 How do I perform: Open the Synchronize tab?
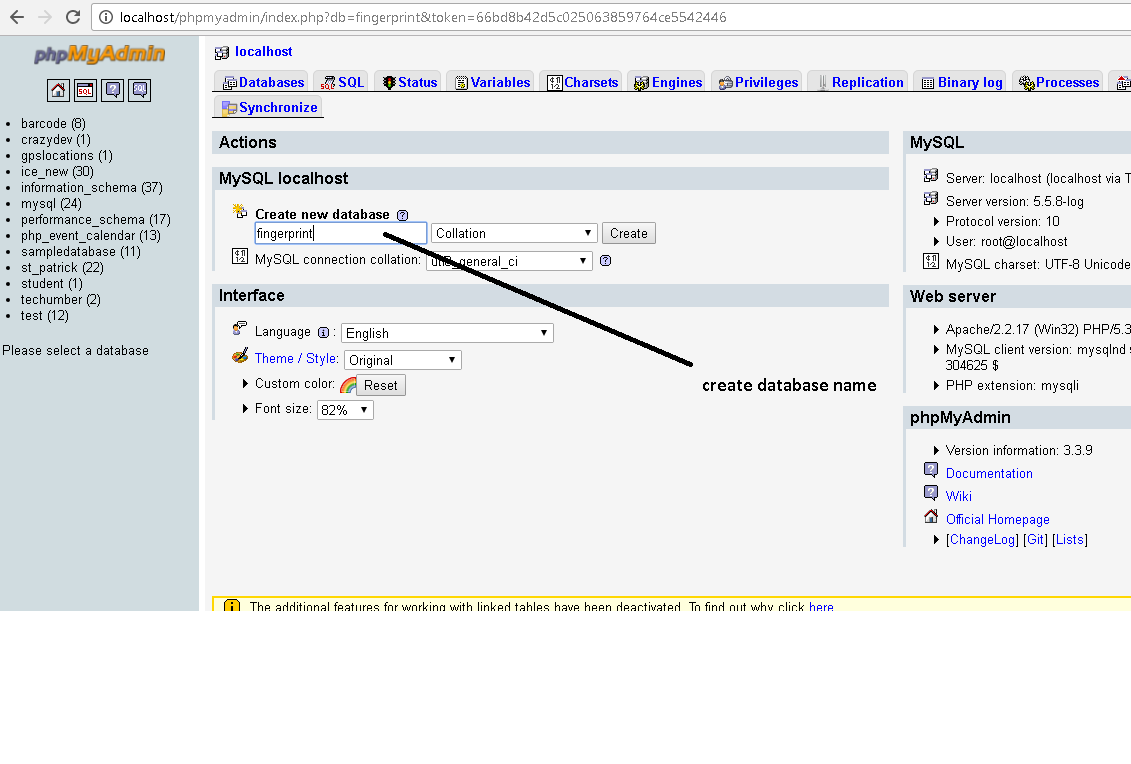tap(269, 107)
